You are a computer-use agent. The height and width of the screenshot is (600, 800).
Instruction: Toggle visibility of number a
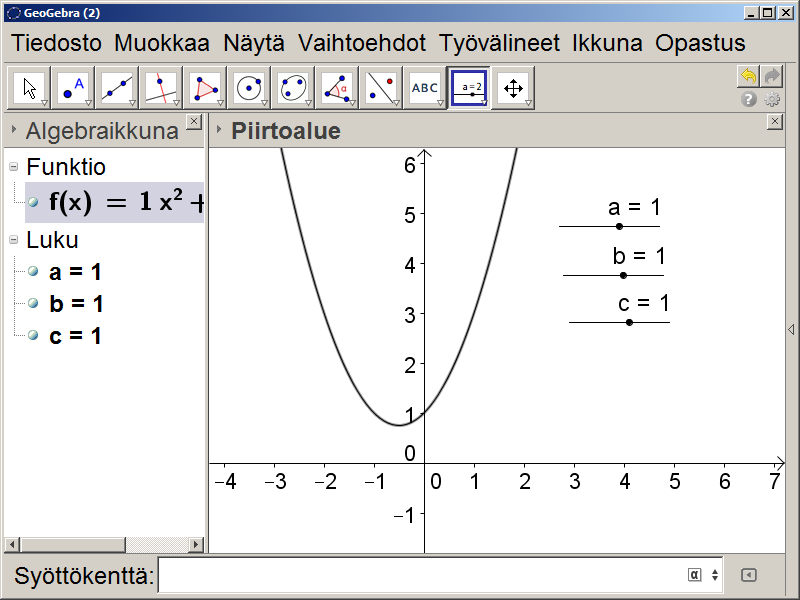click(x=33, y=271)
